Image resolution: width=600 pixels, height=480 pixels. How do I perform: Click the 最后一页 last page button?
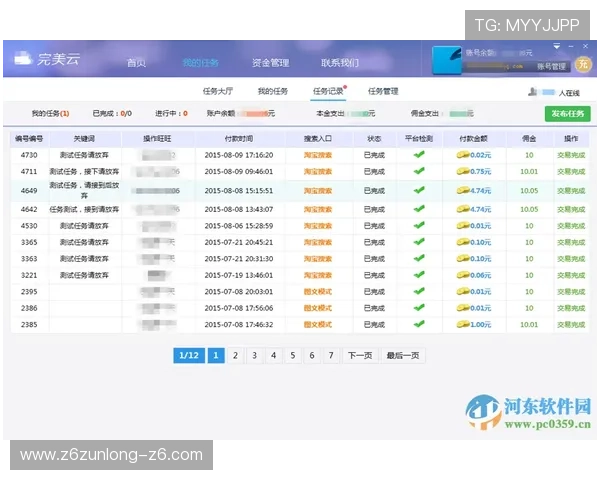[403, 356]
